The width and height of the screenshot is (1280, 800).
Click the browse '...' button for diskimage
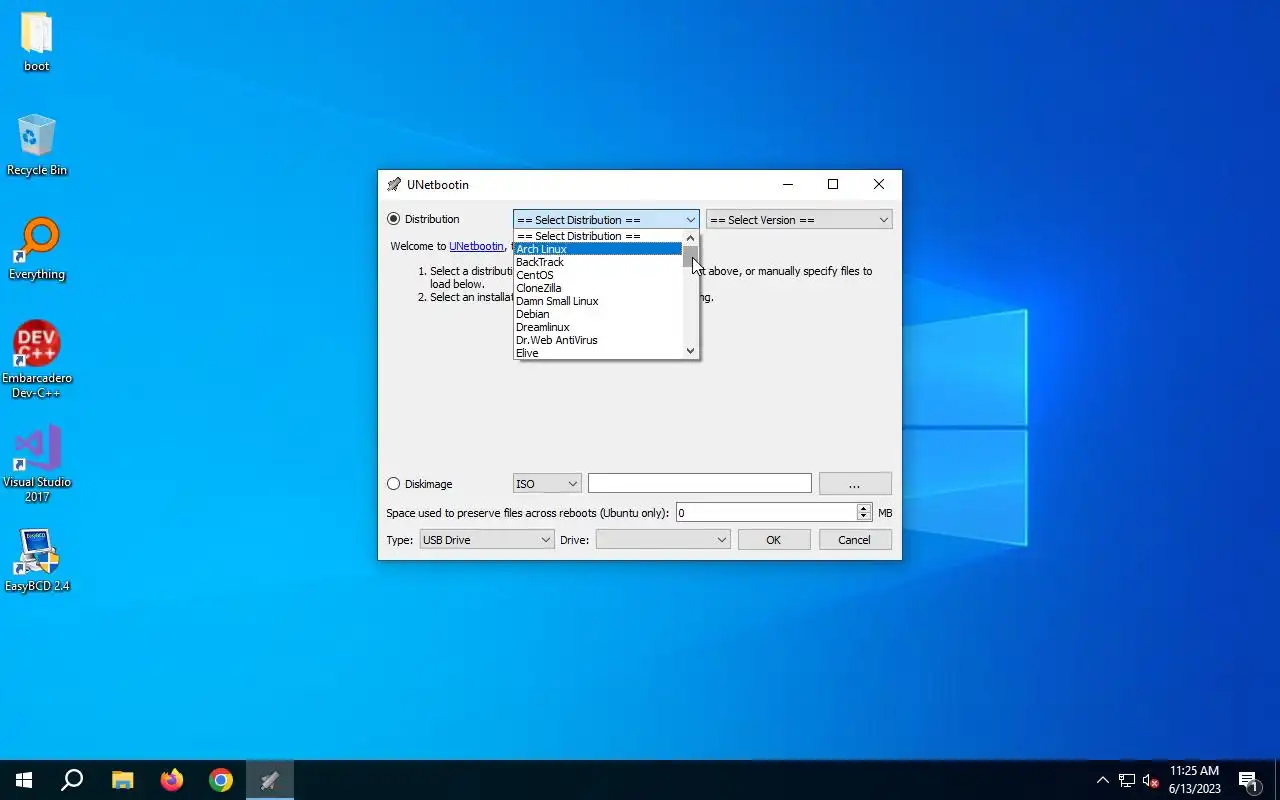(x=855, y=484)
